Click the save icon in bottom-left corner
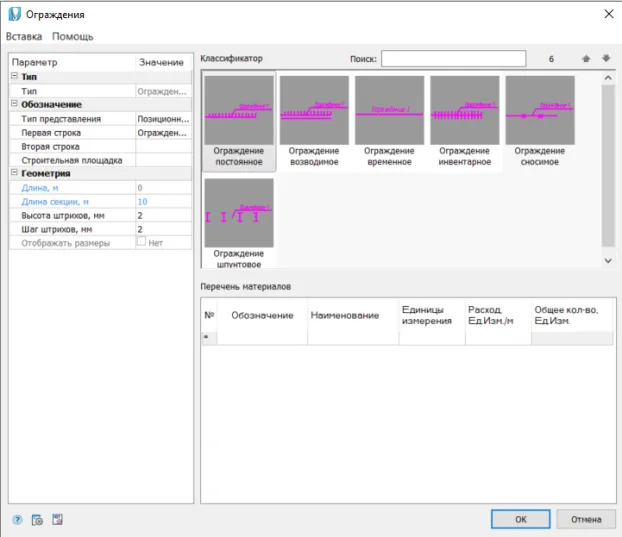Viewport: 622px width, 537px height. (57, 519)
